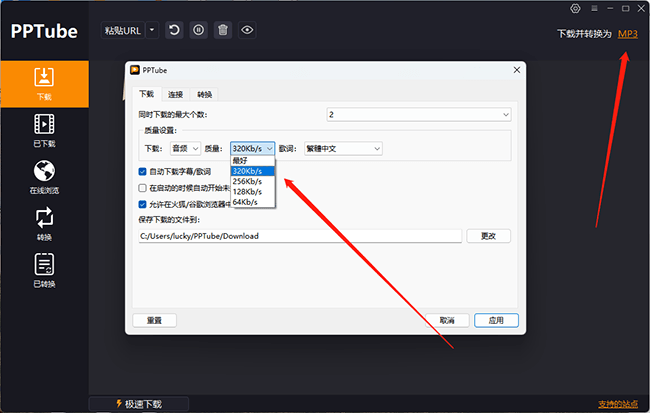Select 256Kb/s quality option

pos(252,181)
